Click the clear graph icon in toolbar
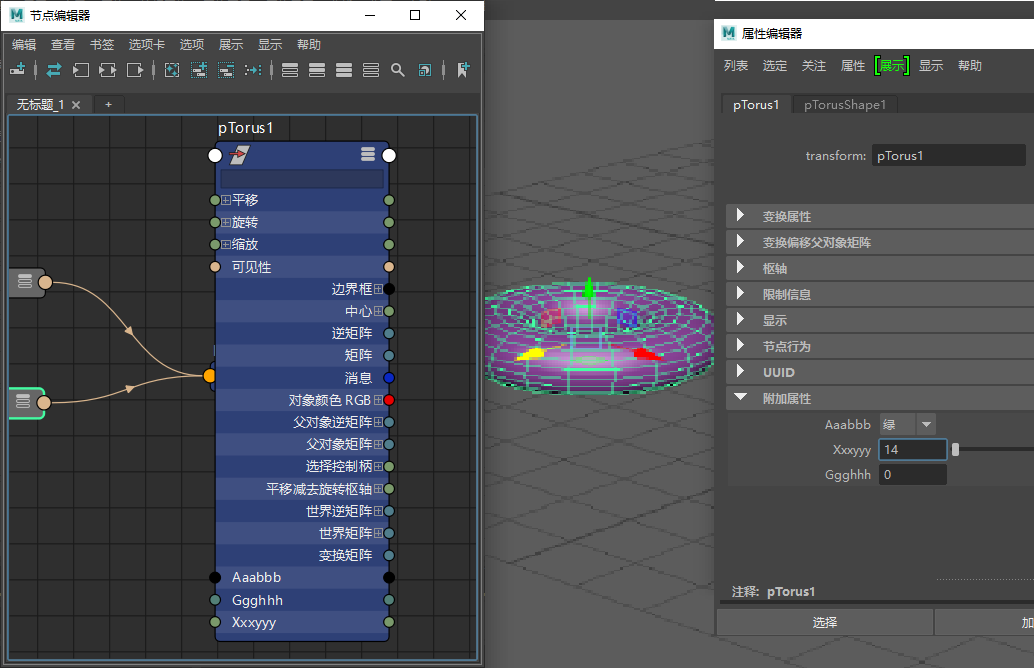The width and height of the screenshot is (1034, 668). [x=171, y=69]
